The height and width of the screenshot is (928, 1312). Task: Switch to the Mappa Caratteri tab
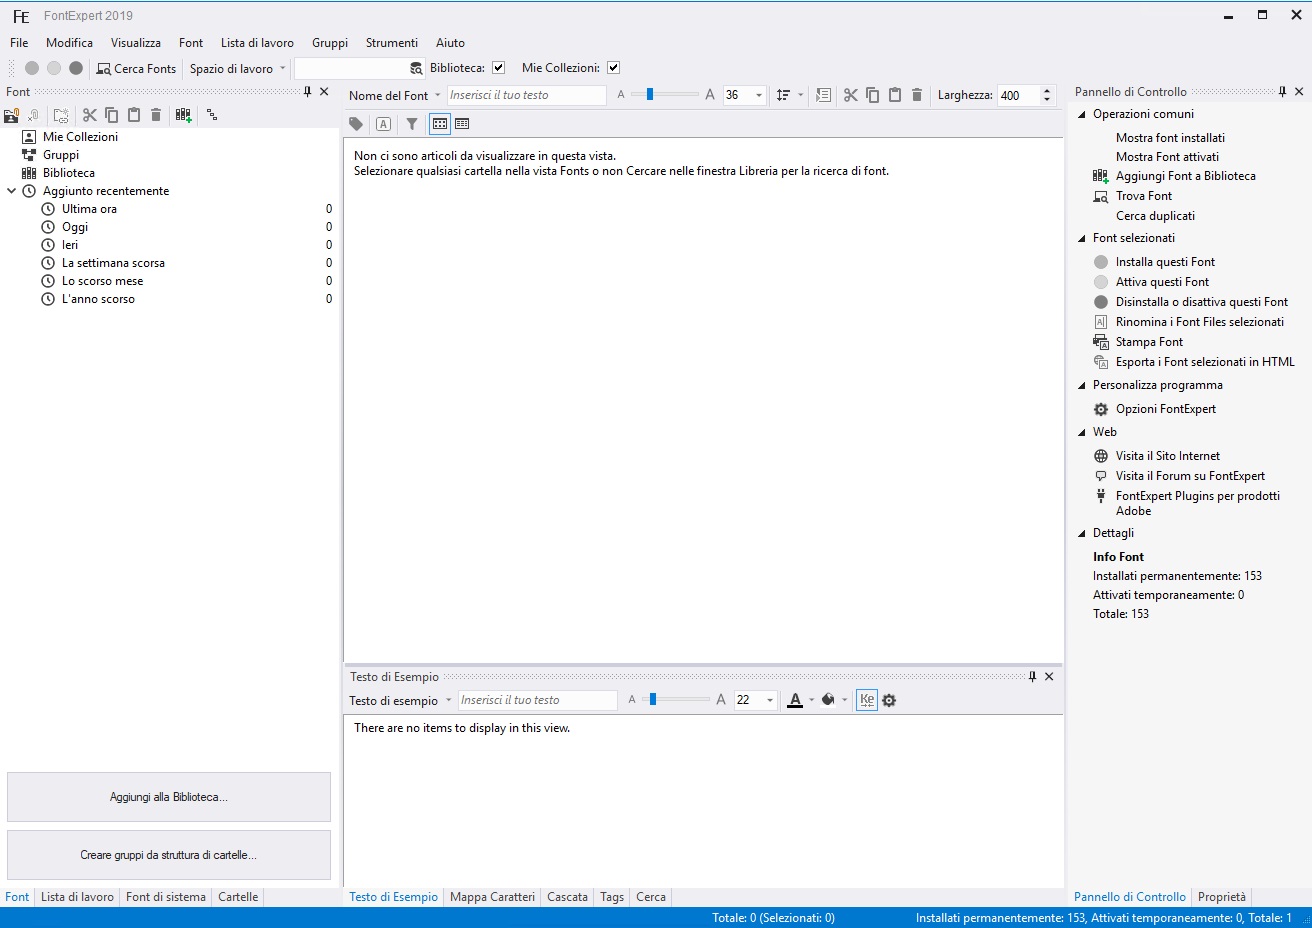coord(492,897)
